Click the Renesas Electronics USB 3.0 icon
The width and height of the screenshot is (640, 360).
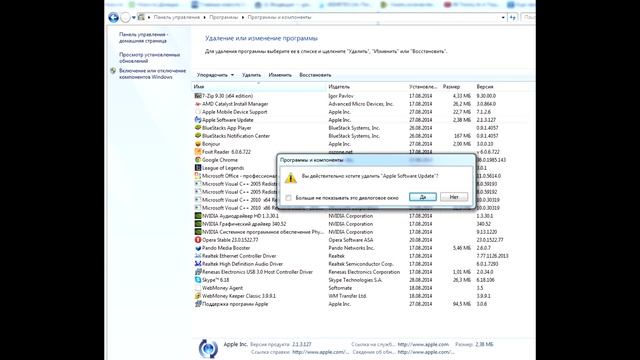click(x=198, y=272)
